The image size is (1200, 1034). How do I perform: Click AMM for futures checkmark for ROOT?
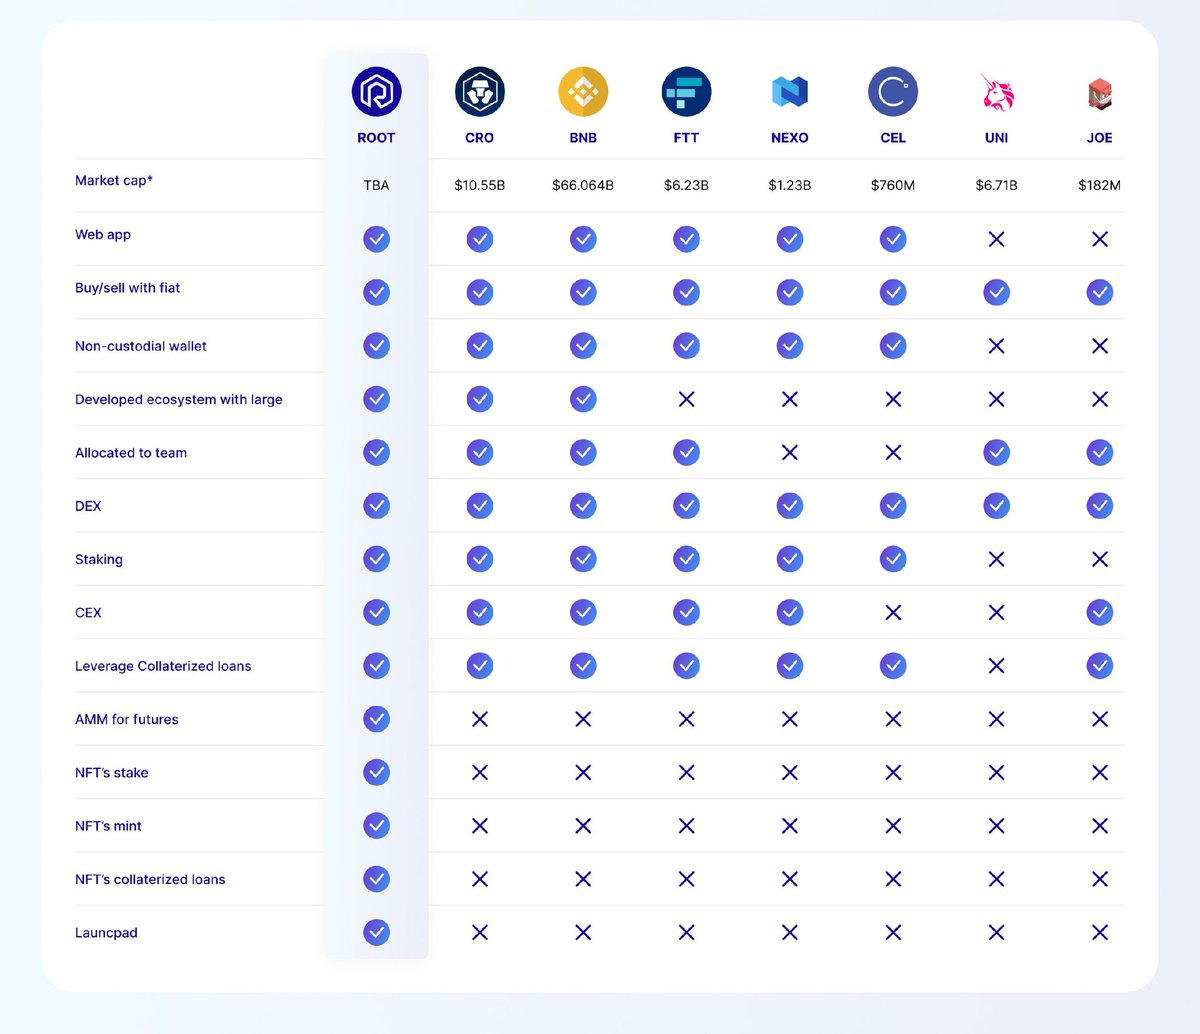point(376,719)
